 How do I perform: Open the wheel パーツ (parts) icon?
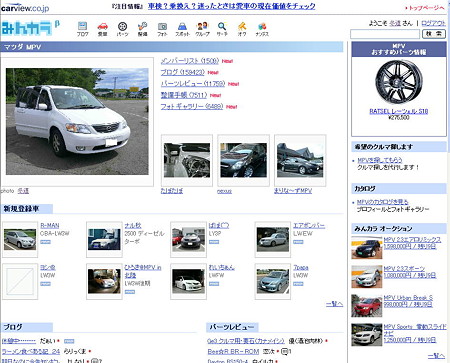tap(122, 29)
